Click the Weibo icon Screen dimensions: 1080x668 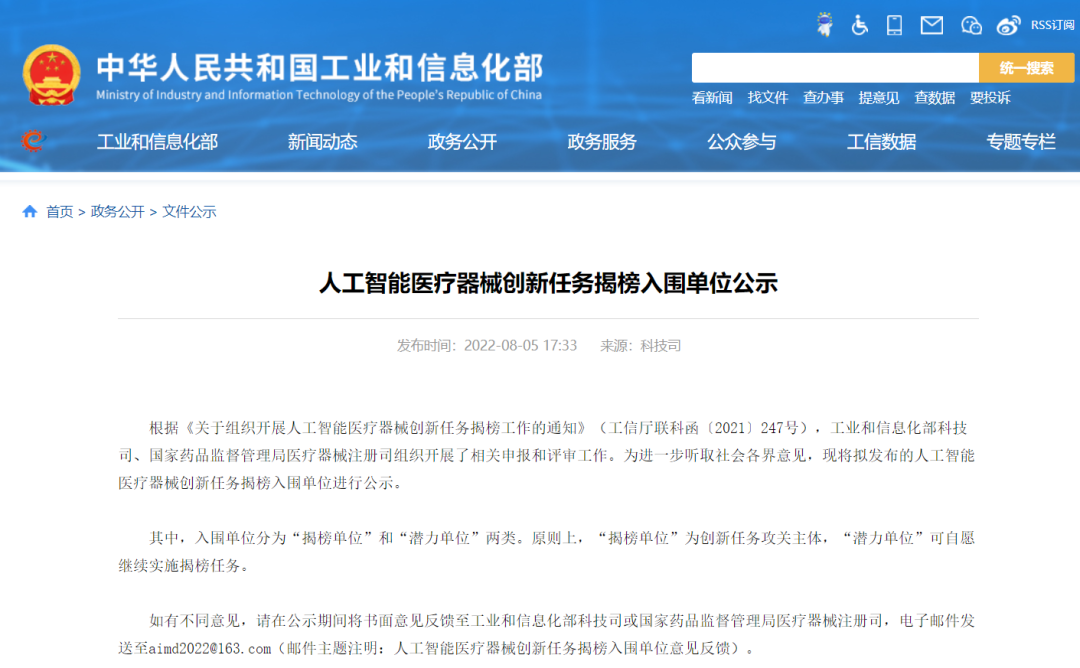click(1008, 25)
